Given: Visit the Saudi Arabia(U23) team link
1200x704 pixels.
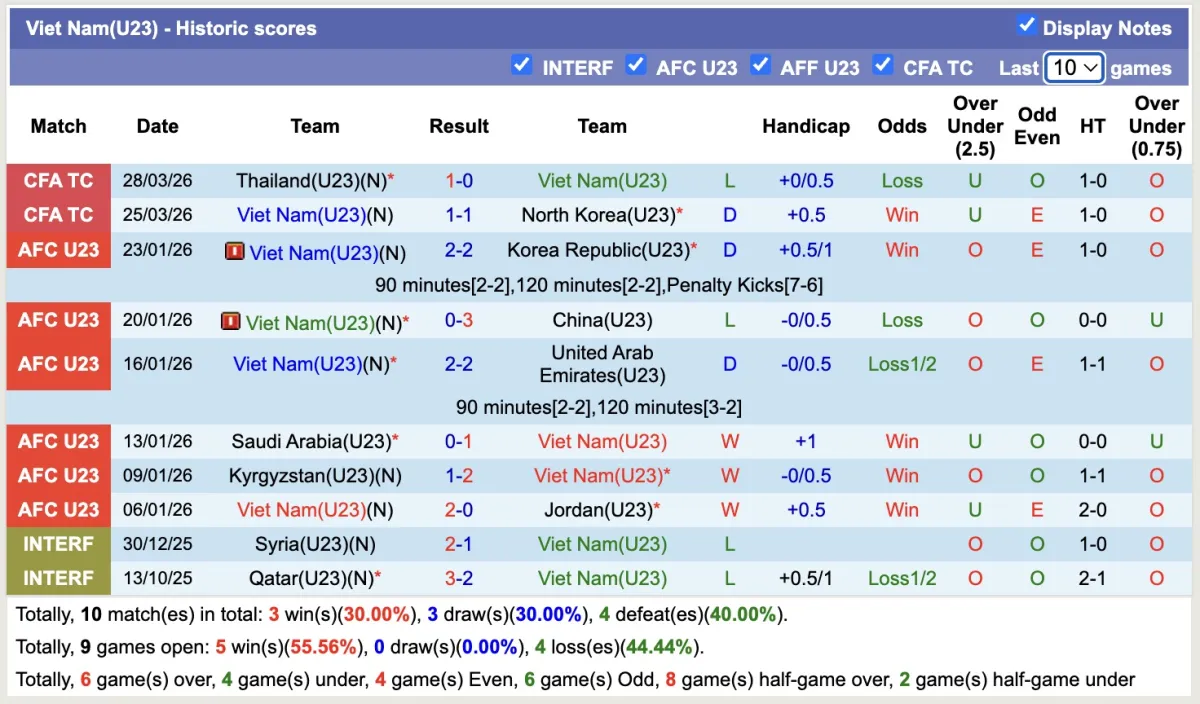Looking at the screenshot, I should click(310, 442).
